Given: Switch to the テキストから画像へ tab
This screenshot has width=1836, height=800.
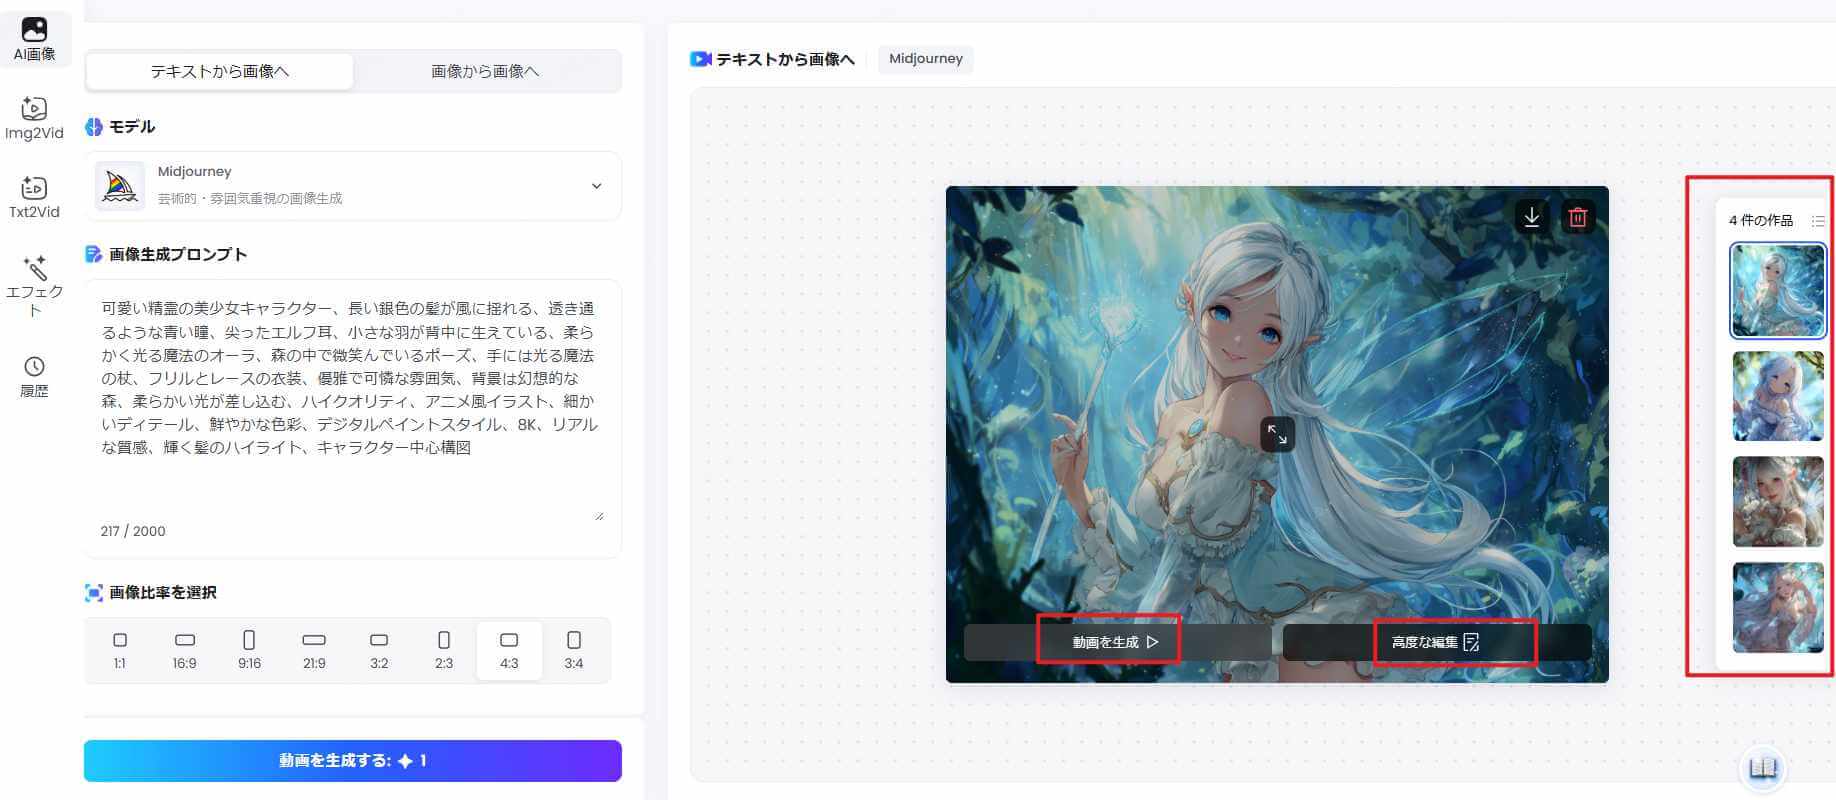Looking at the screenshot, I should [x=220, y=72].
